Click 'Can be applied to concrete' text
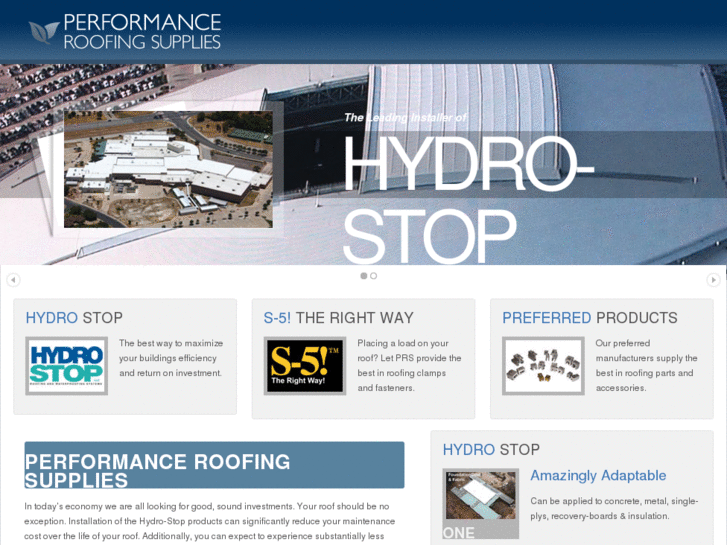Viewport: 727px width, 545px height. click(614, 508)
